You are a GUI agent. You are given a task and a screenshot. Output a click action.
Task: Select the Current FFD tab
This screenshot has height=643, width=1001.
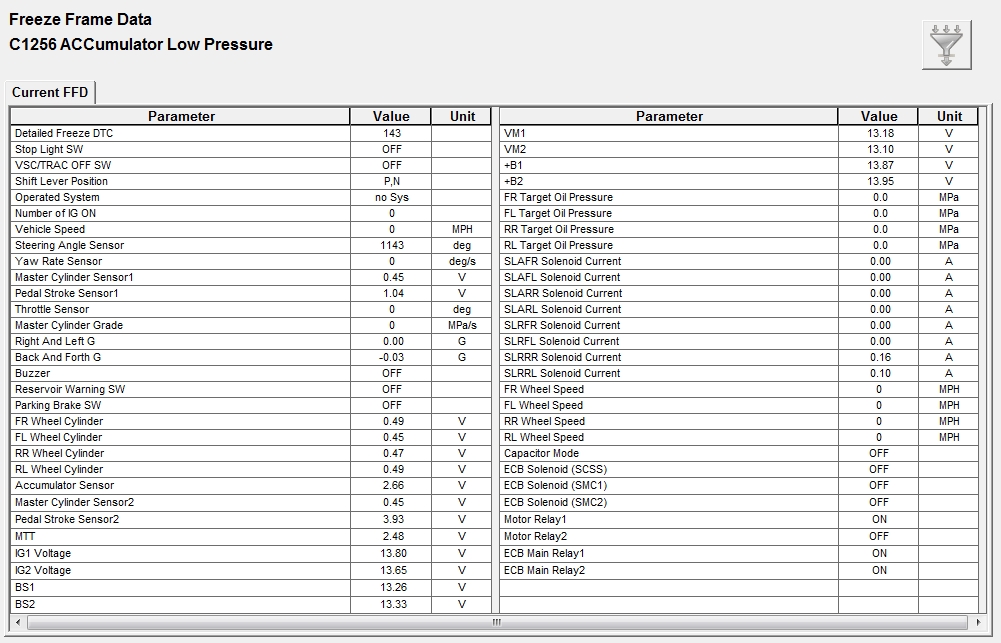click(x=50, y=93)
